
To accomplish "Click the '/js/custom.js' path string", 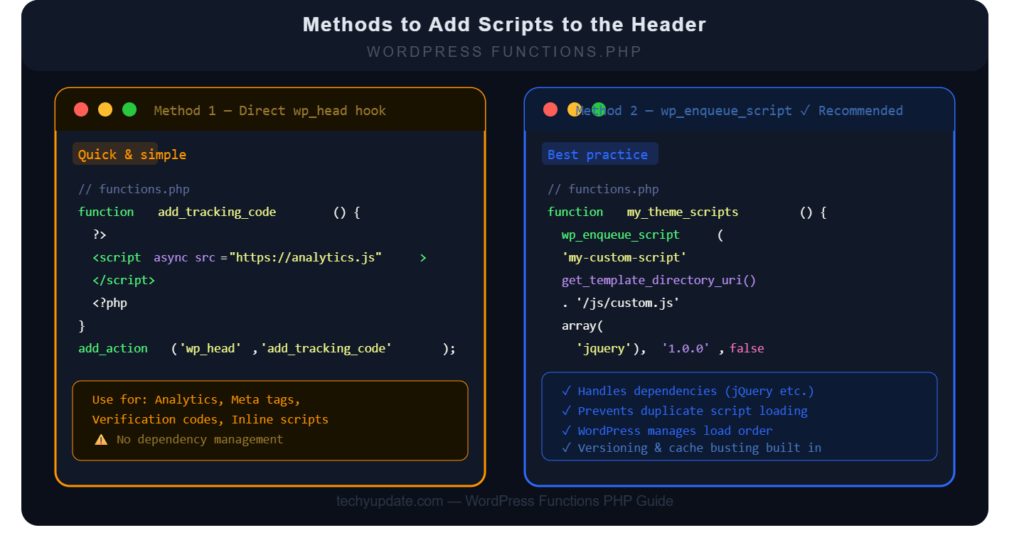I will point(628,303).
